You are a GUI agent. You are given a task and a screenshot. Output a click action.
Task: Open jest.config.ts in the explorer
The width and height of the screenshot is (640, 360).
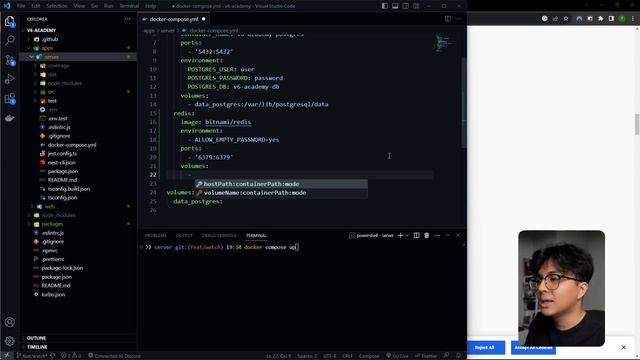pyautogui.click(x=62, y=153)
